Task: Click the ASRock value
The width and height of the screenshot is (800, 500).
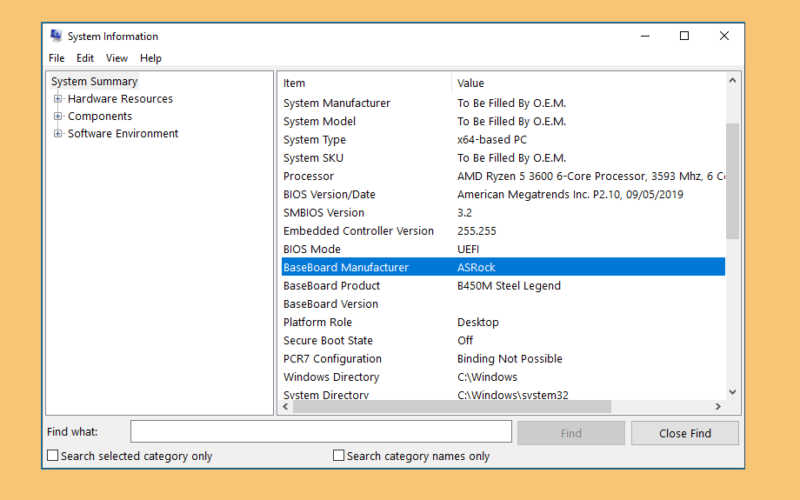Action: 476,267
